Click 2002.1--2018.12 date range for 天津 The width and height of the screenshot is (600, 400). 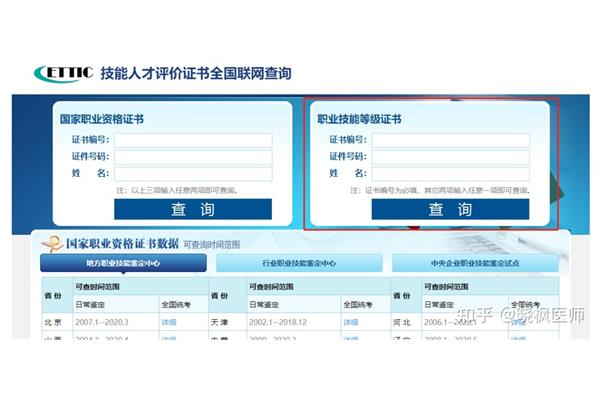tap(278, 322)
